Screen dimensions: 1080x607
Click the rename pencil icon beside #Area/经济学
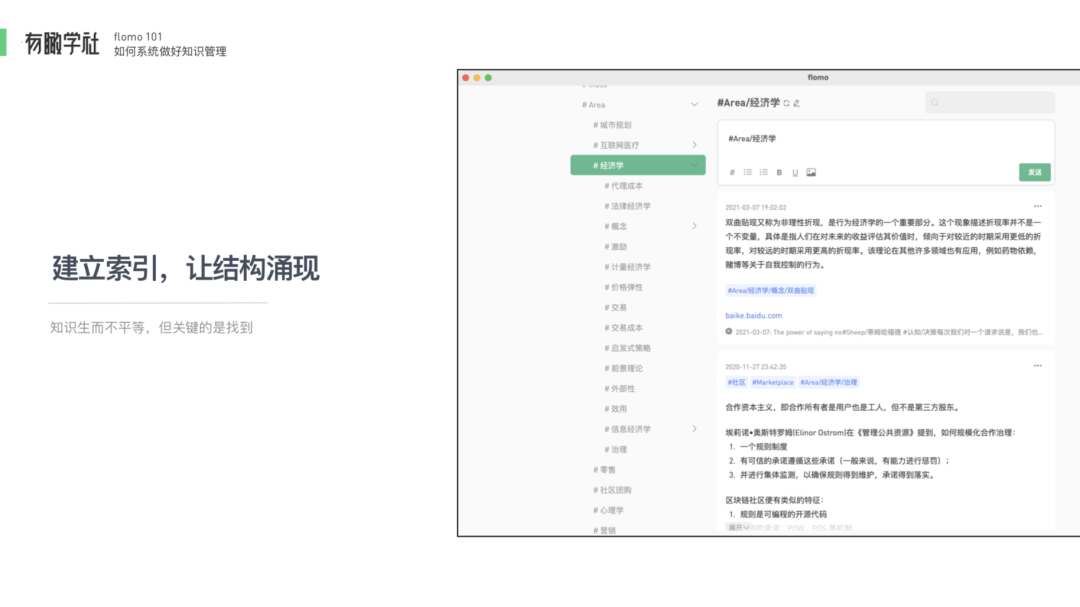click(x=797, y=103)
